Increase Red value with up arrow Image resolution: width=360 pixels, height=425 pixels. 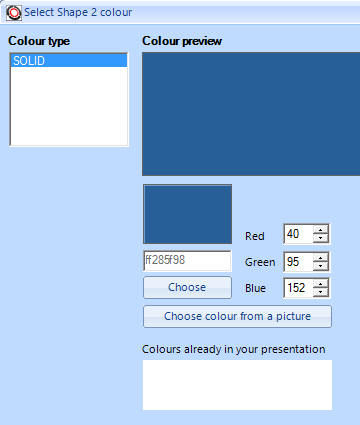tap(321, 230)
